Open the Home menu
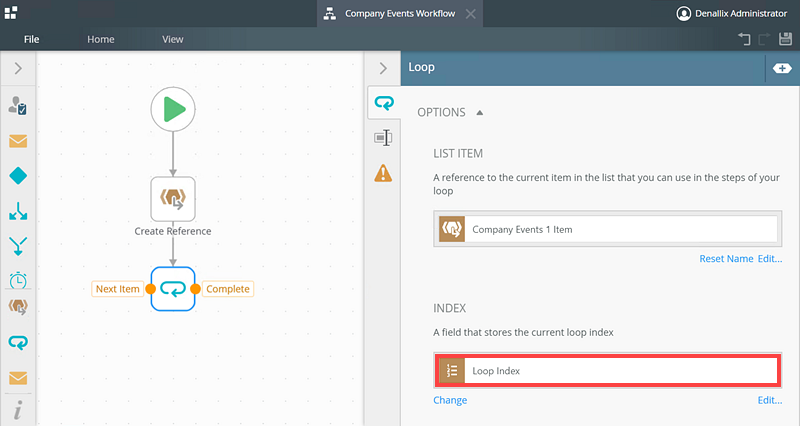This screenshot has width=800, height=426. 101,39
